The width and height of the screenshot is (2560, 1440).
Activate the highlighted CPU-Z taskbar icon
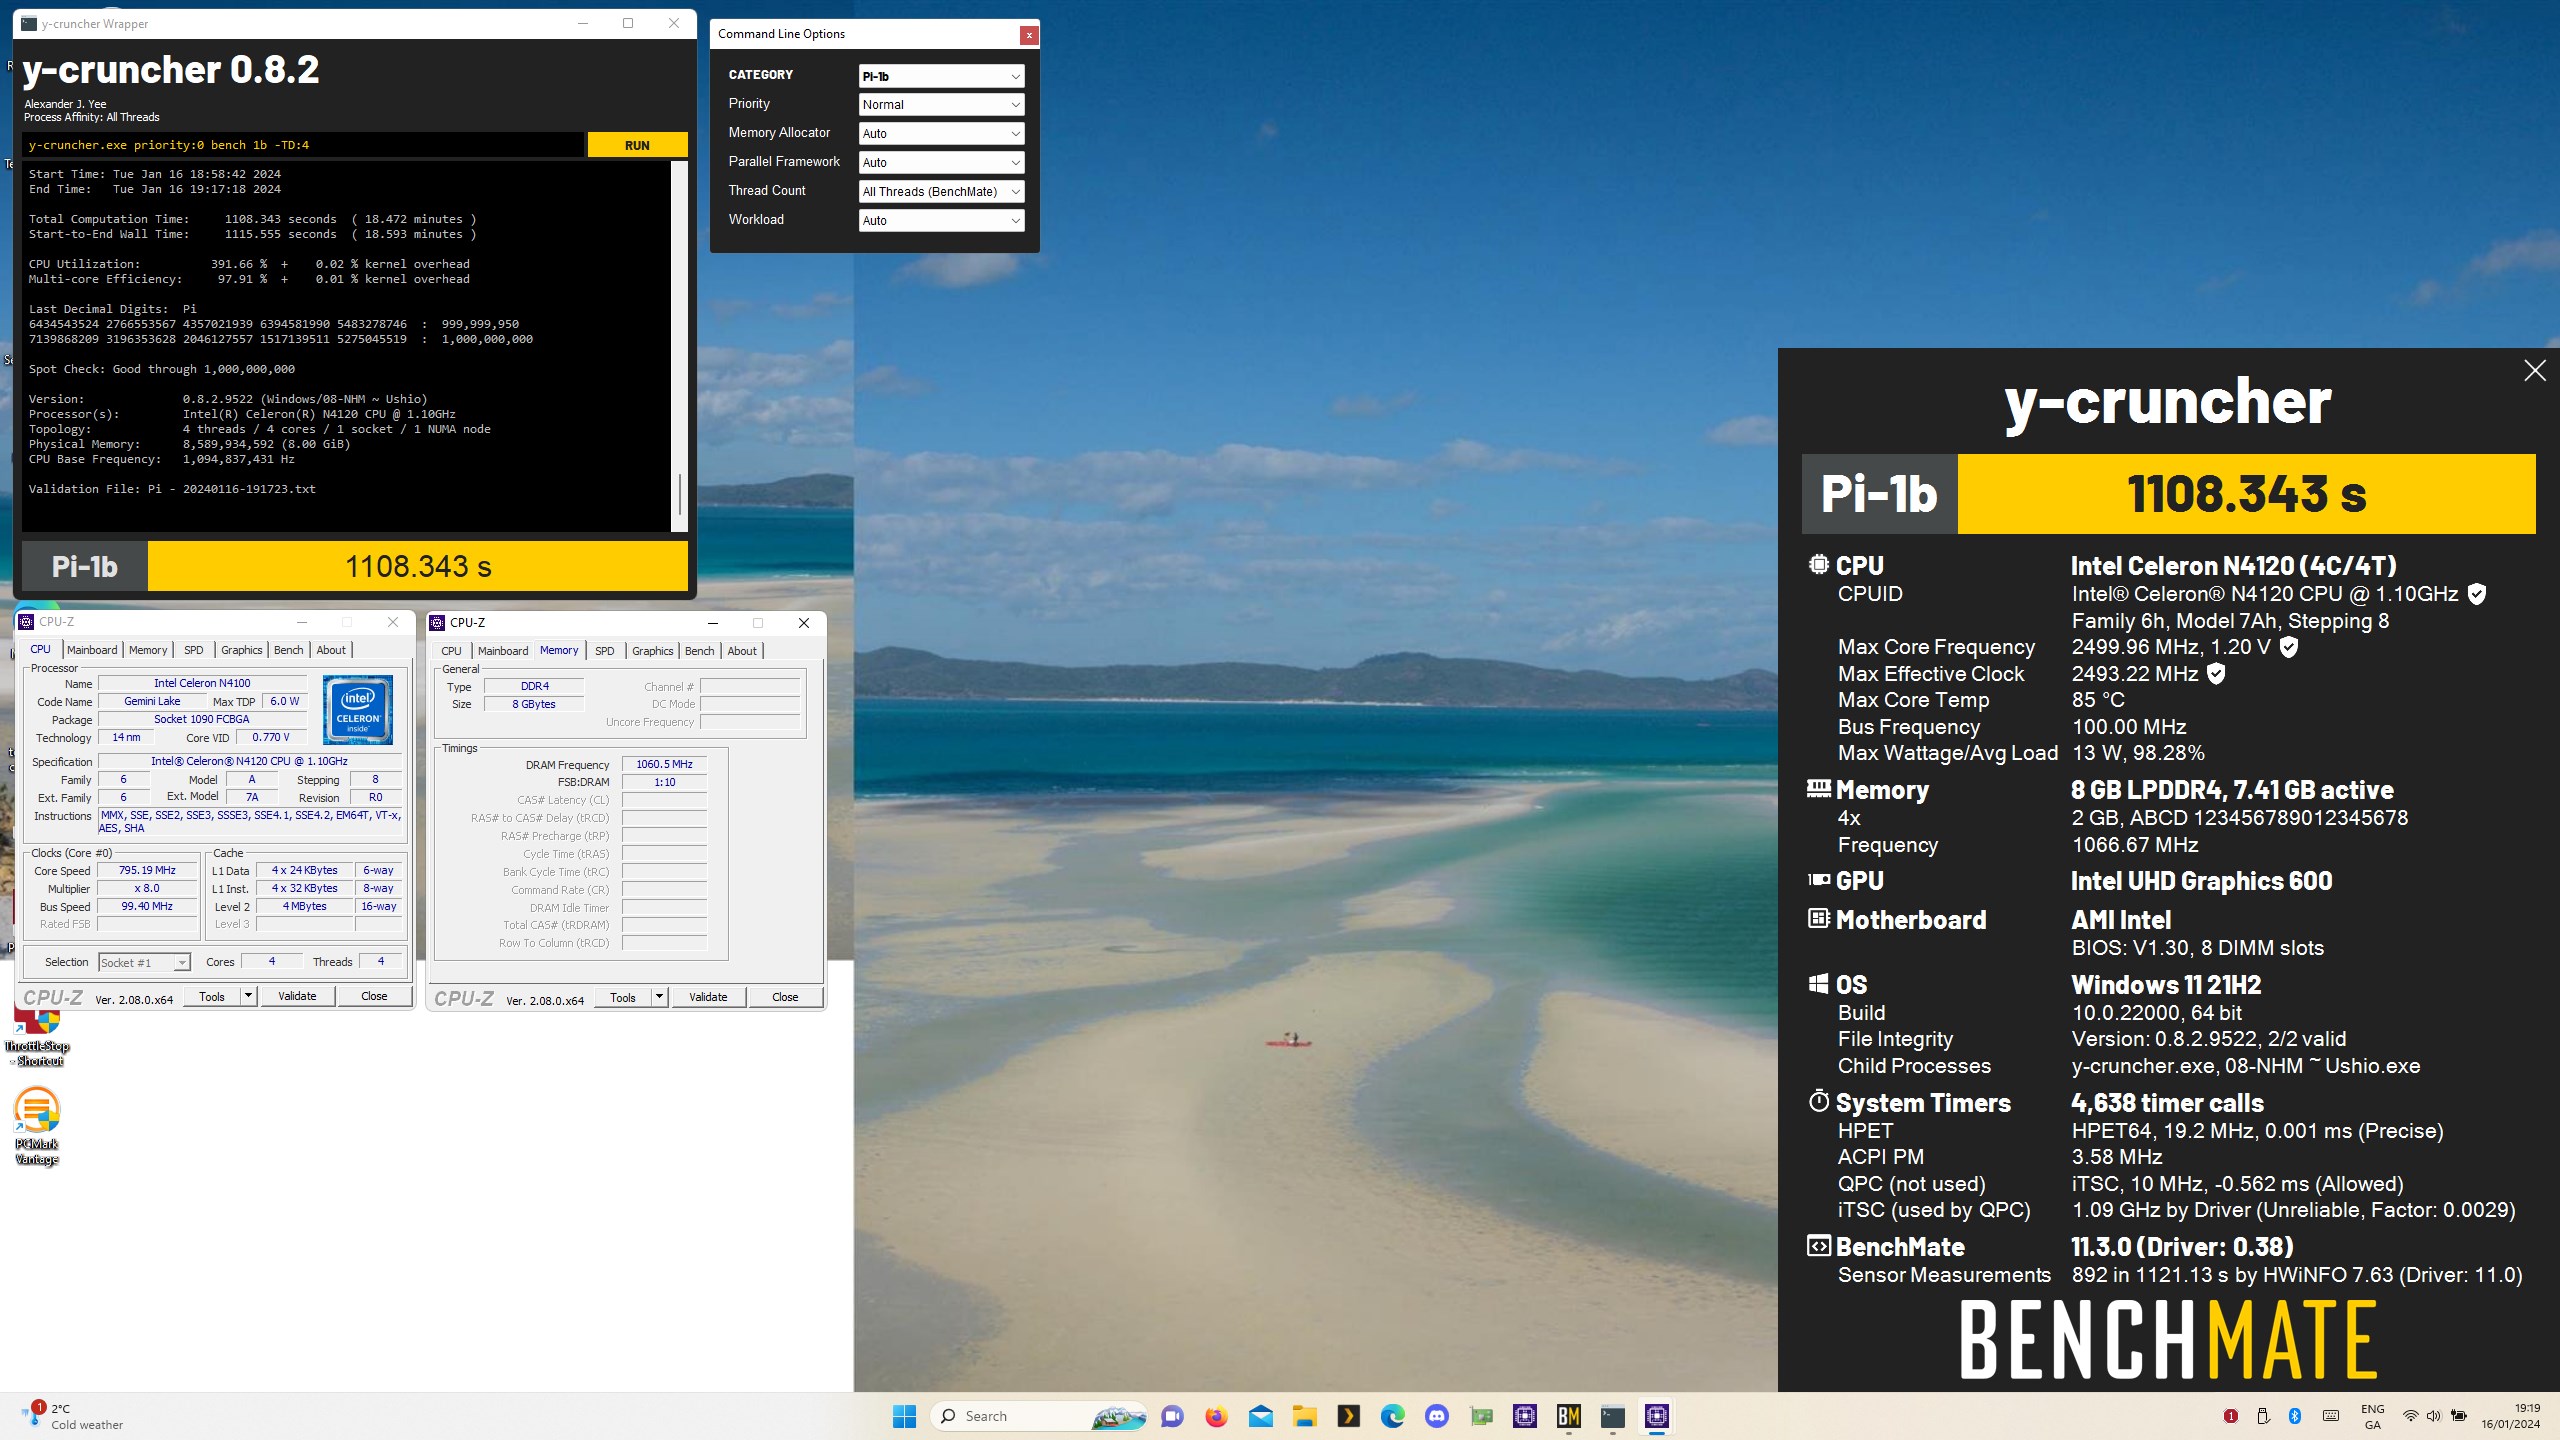coord(1657,1416)
